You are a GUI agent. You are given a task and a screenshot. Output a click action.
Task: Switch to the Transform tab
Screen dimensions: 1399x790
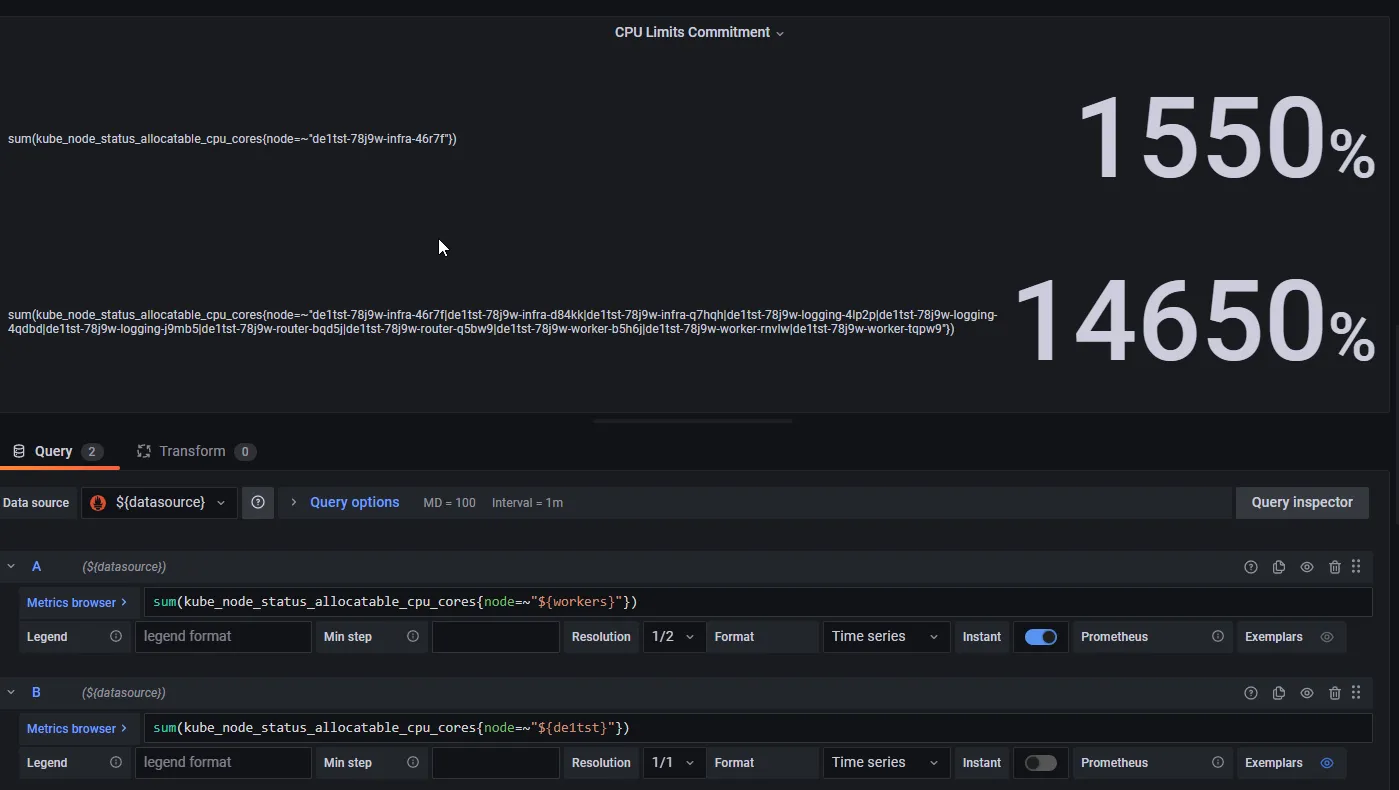(196, 451)
